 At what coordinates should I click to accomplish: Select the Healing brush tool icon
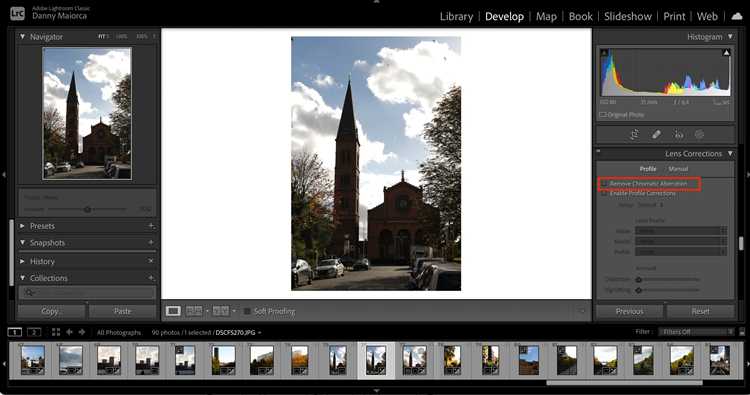click(656, 135)
